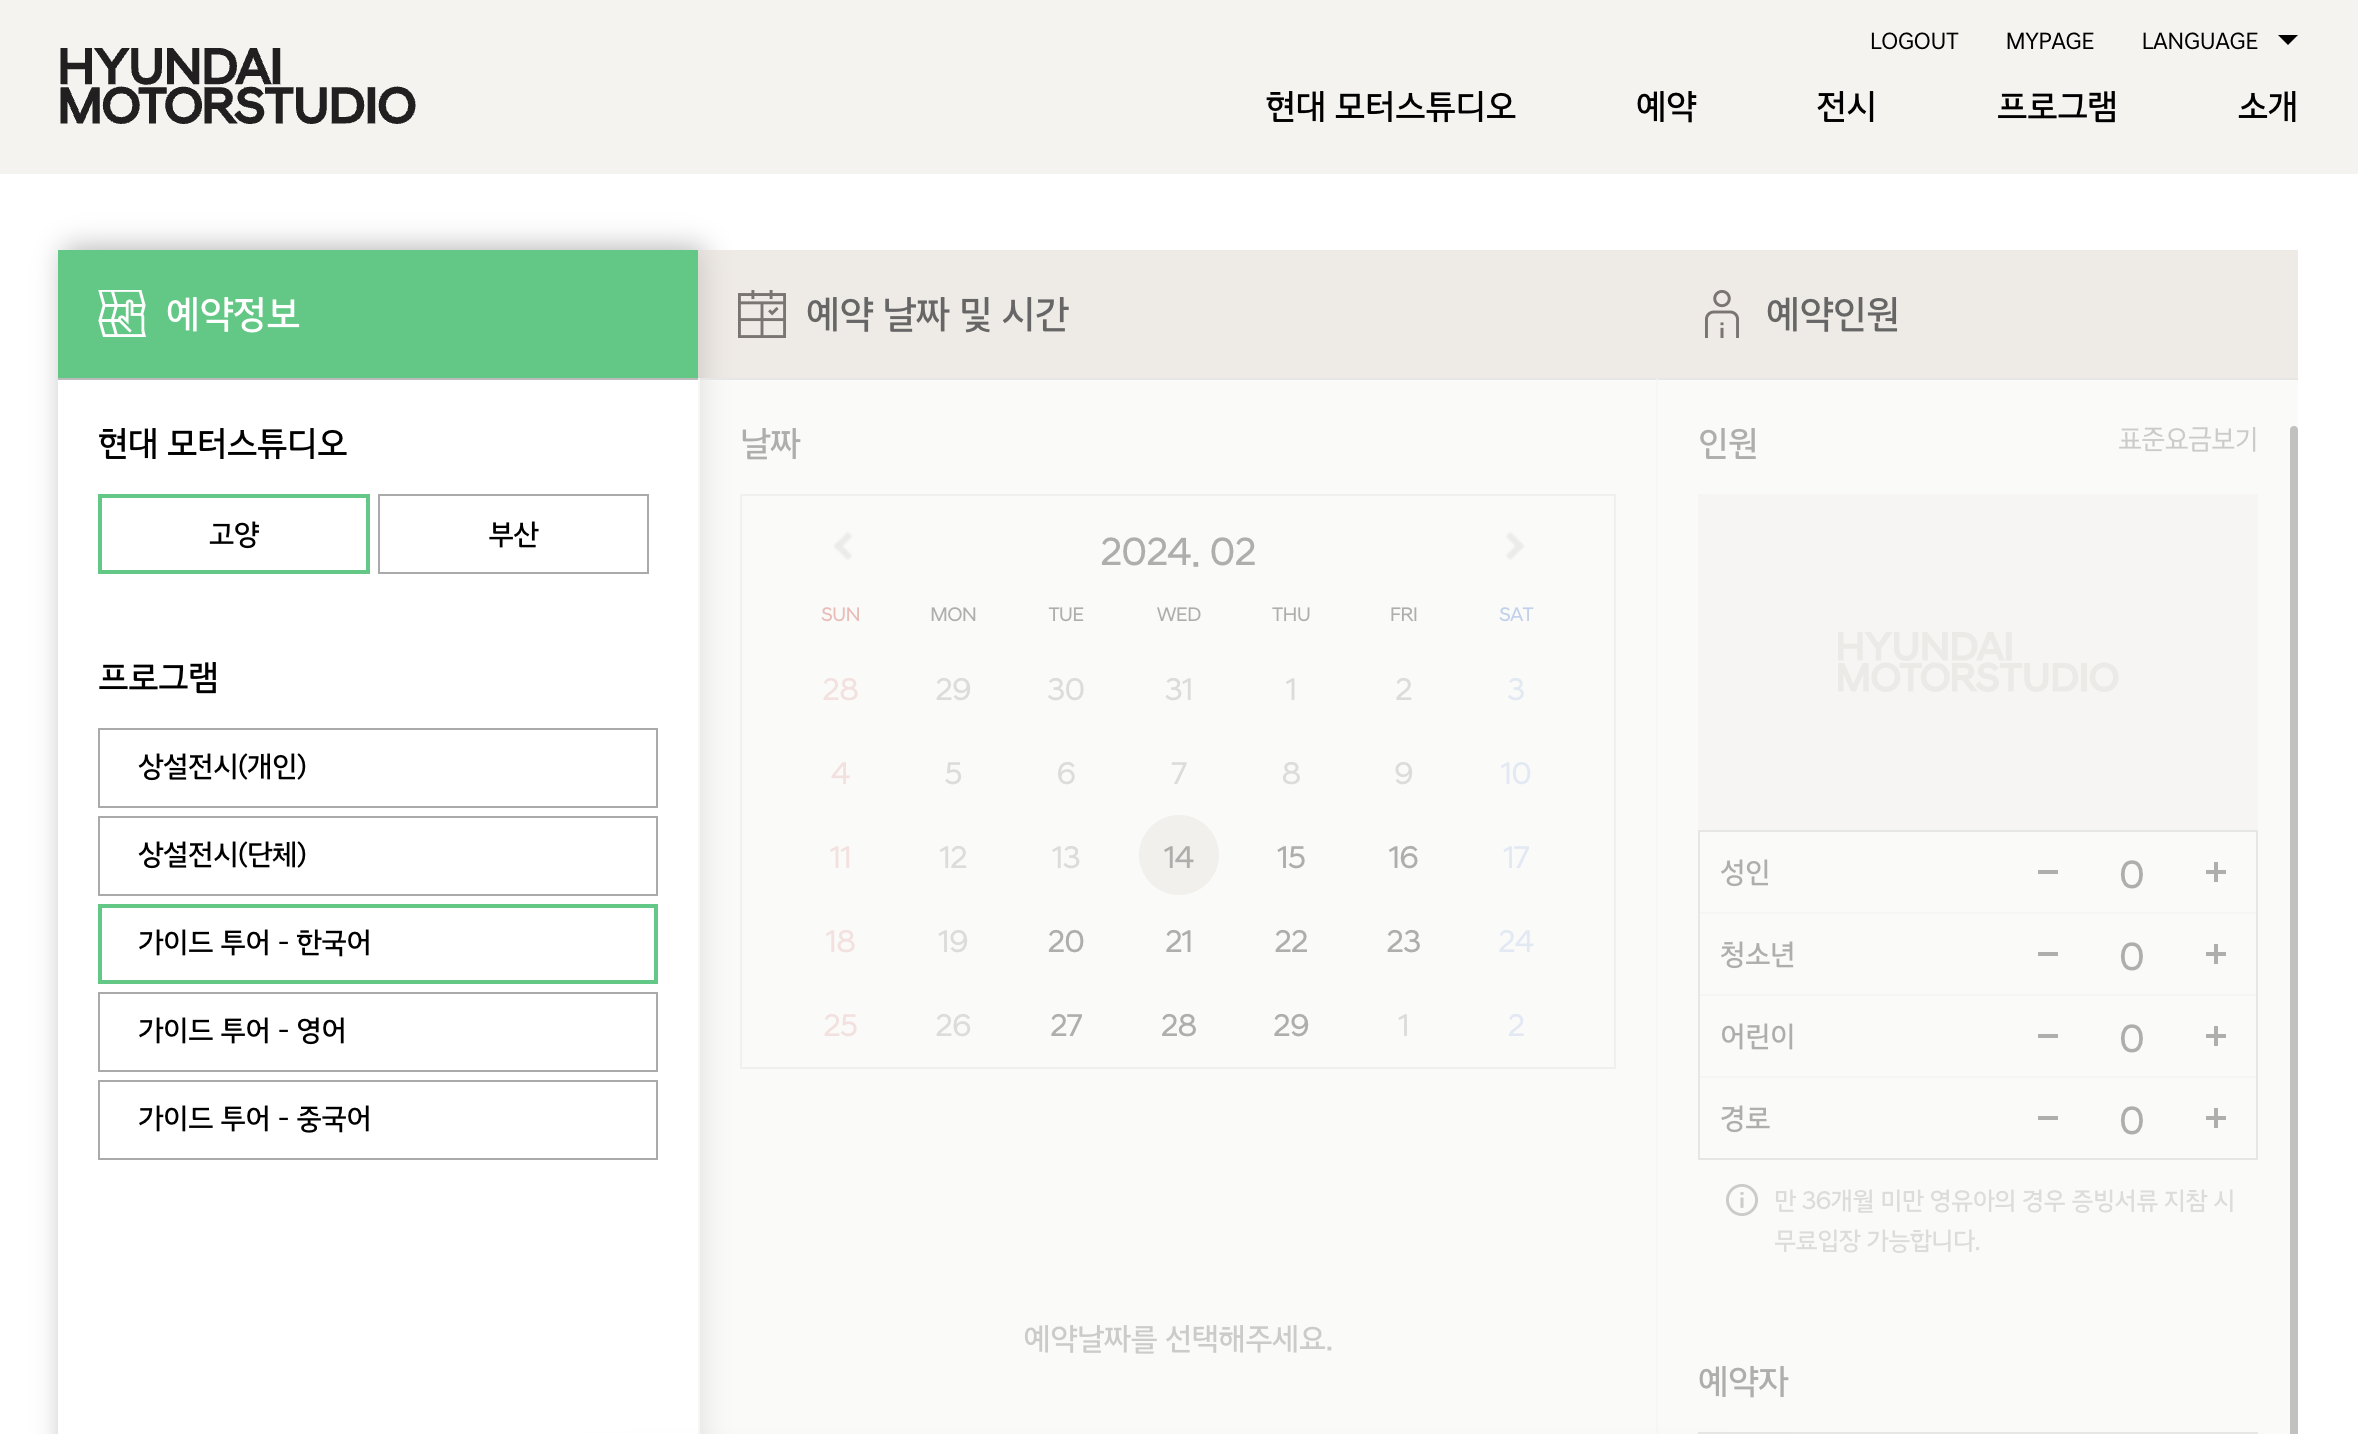Click the person icon beside 예약인원

(x=1721, y=314)
